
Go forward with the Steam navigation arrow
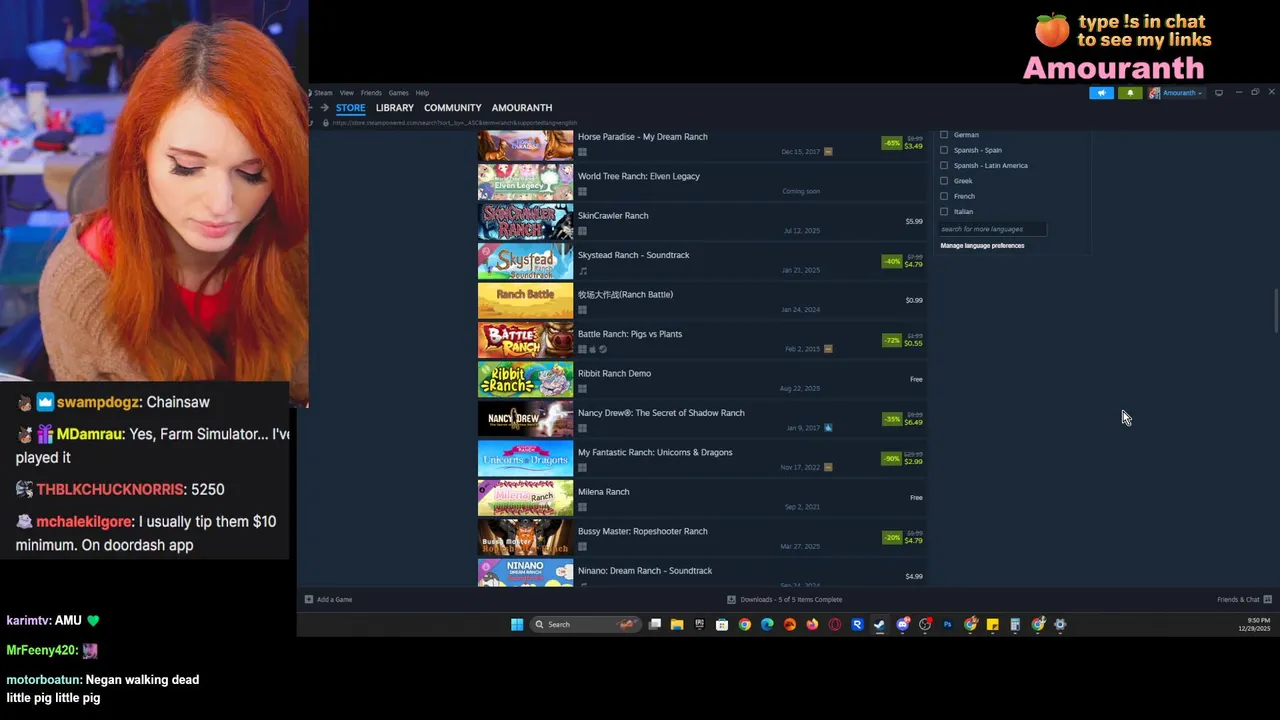tap(324, 107)
